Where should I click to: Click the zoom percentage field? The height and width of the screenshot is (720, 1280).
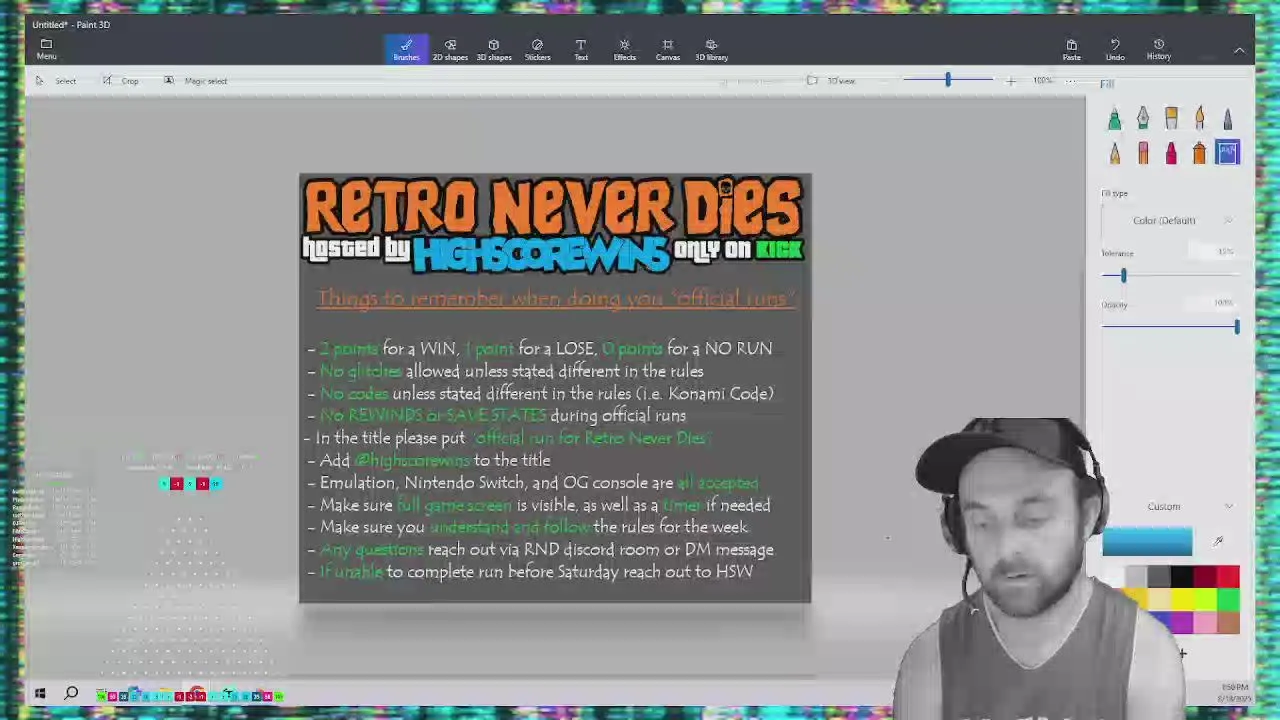tap(1043, 81)
